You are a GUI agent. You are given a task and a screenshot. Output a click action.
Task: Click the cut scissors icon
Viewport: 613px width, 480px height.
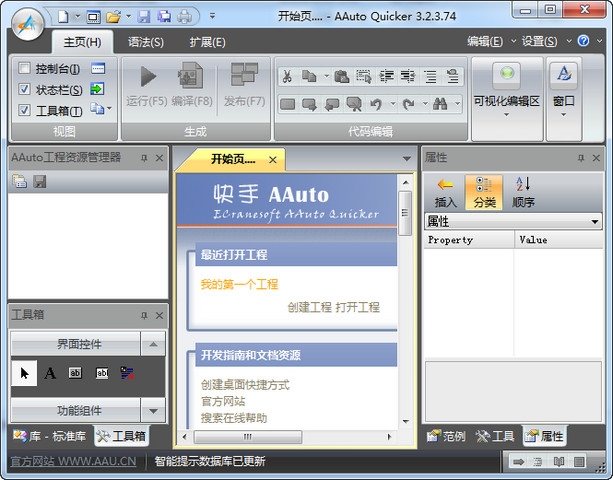(x=287, y=76)
